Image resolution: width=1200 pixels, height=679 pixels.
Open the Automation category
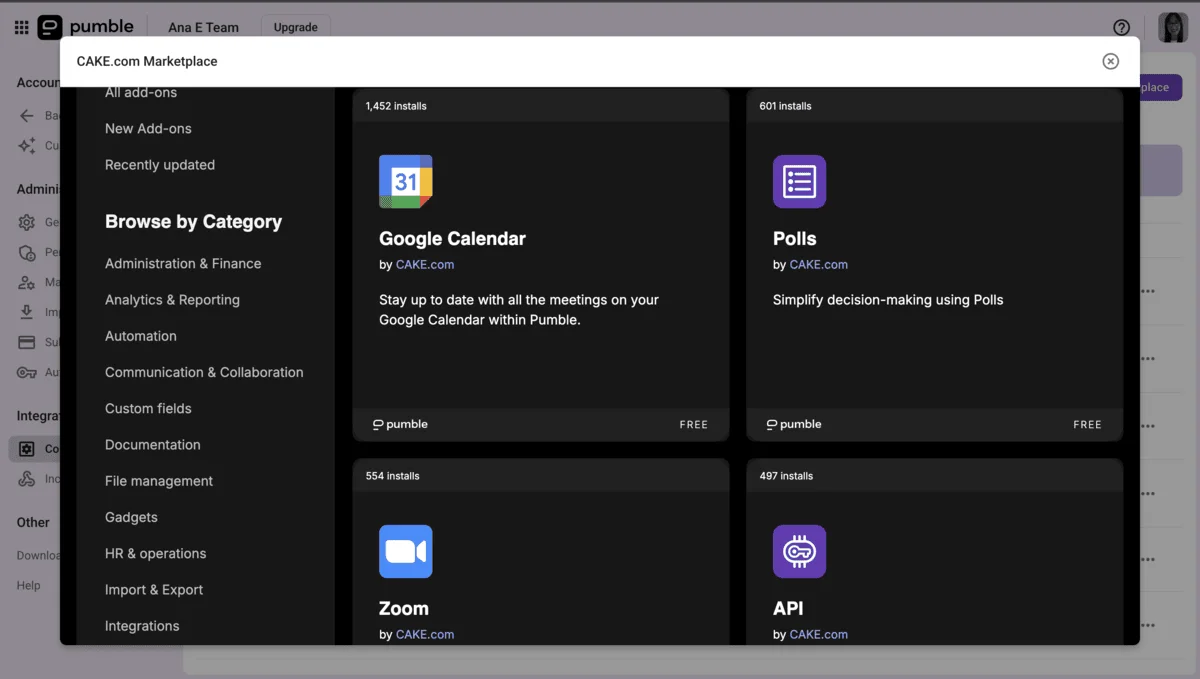point(141,336)
